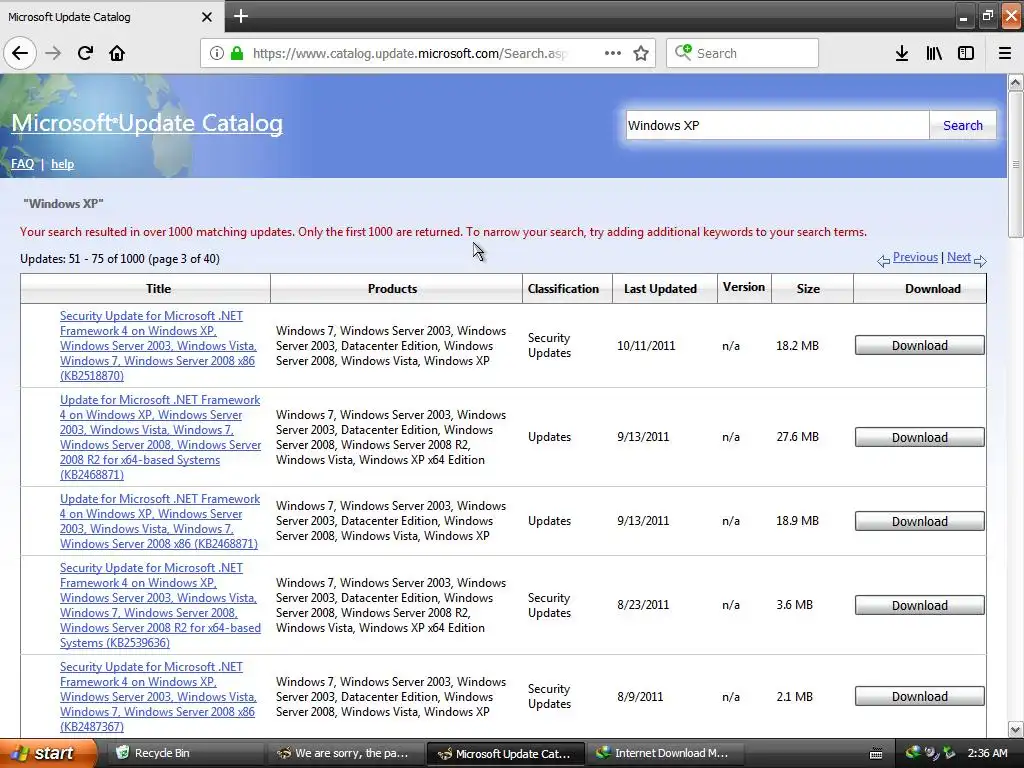Viewport: 1024px width, 768px height.
Task: Download the 27.6 MB update
Action: coord(920,437)
